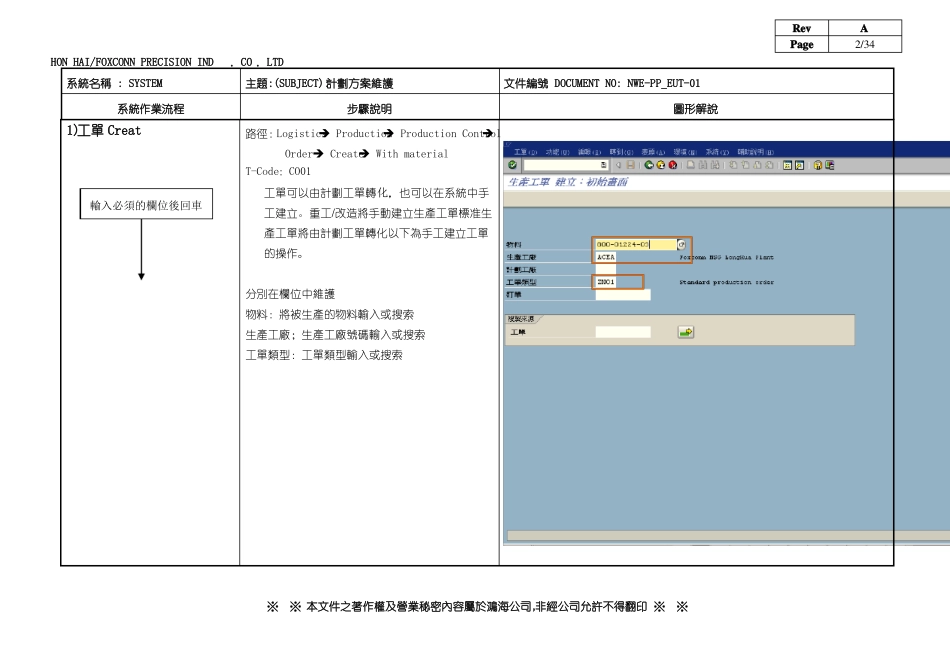
Task: Click the 生產工廠 field containing ACEA
Action: tap(606, 257)
